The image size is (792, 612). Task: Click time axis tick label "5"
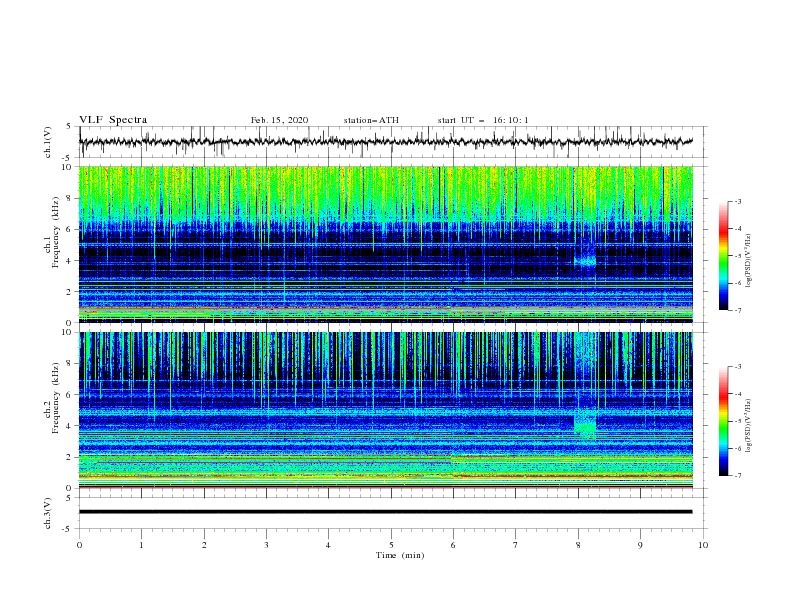point(391,545)
